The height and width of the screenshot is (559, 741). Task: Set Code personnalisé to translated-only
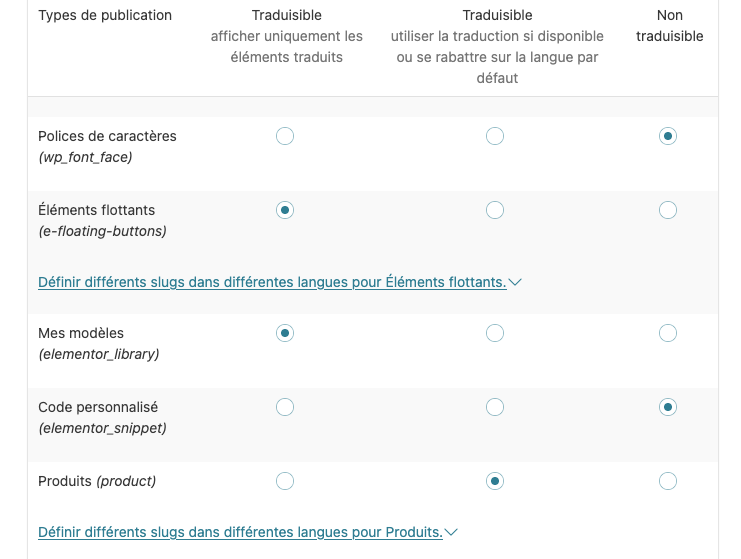285,407
